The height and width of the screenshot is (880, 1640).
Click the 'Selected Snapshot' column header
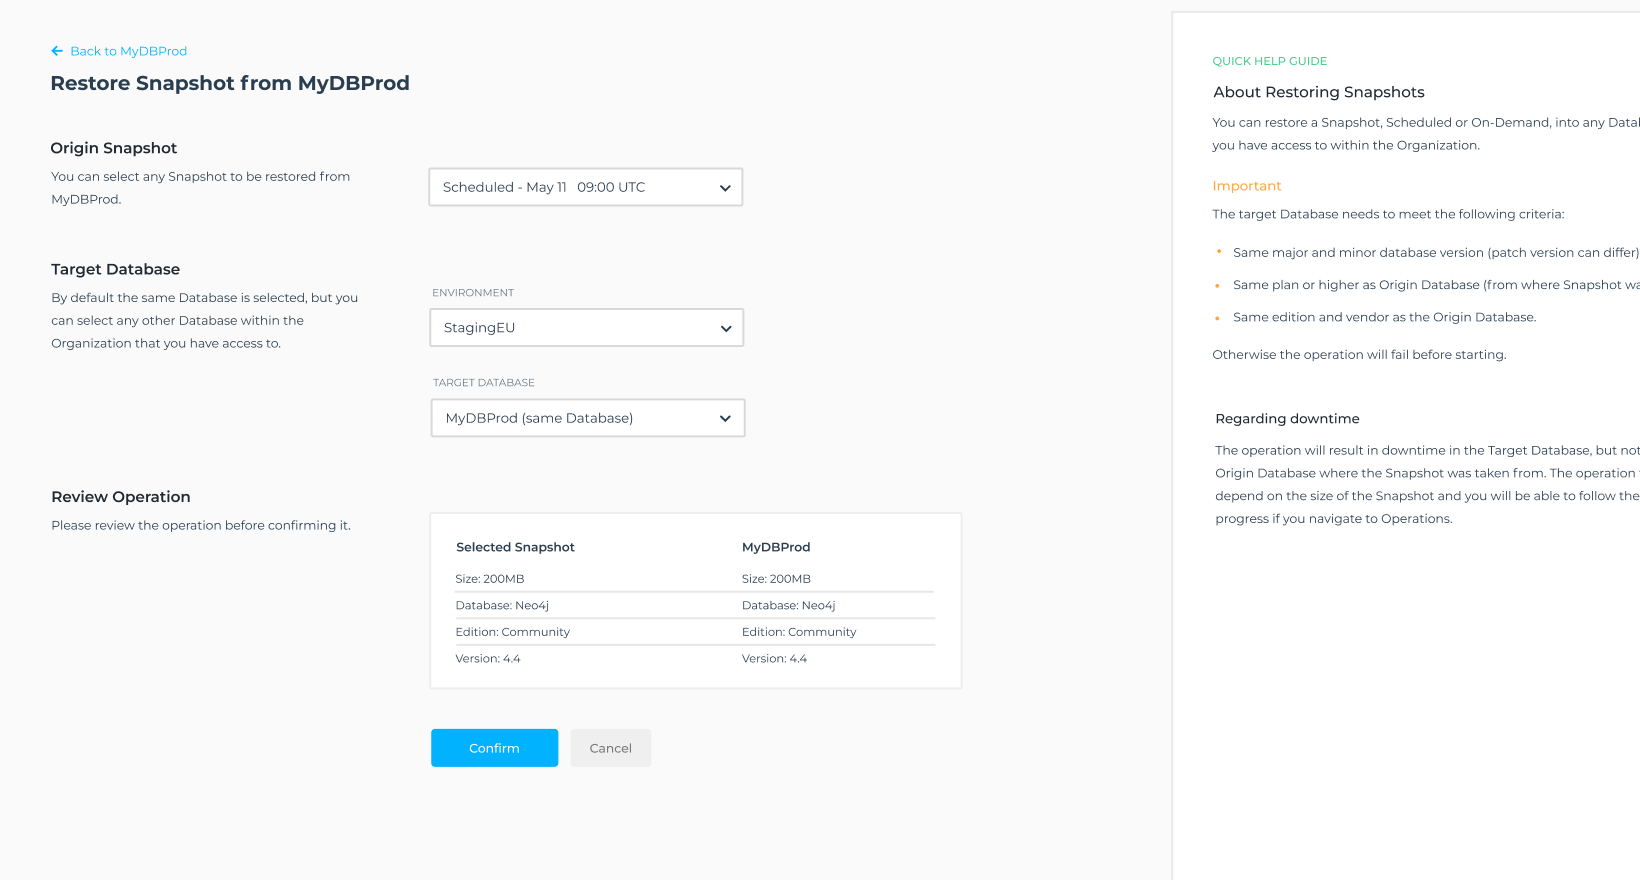[x=515, y=547]
